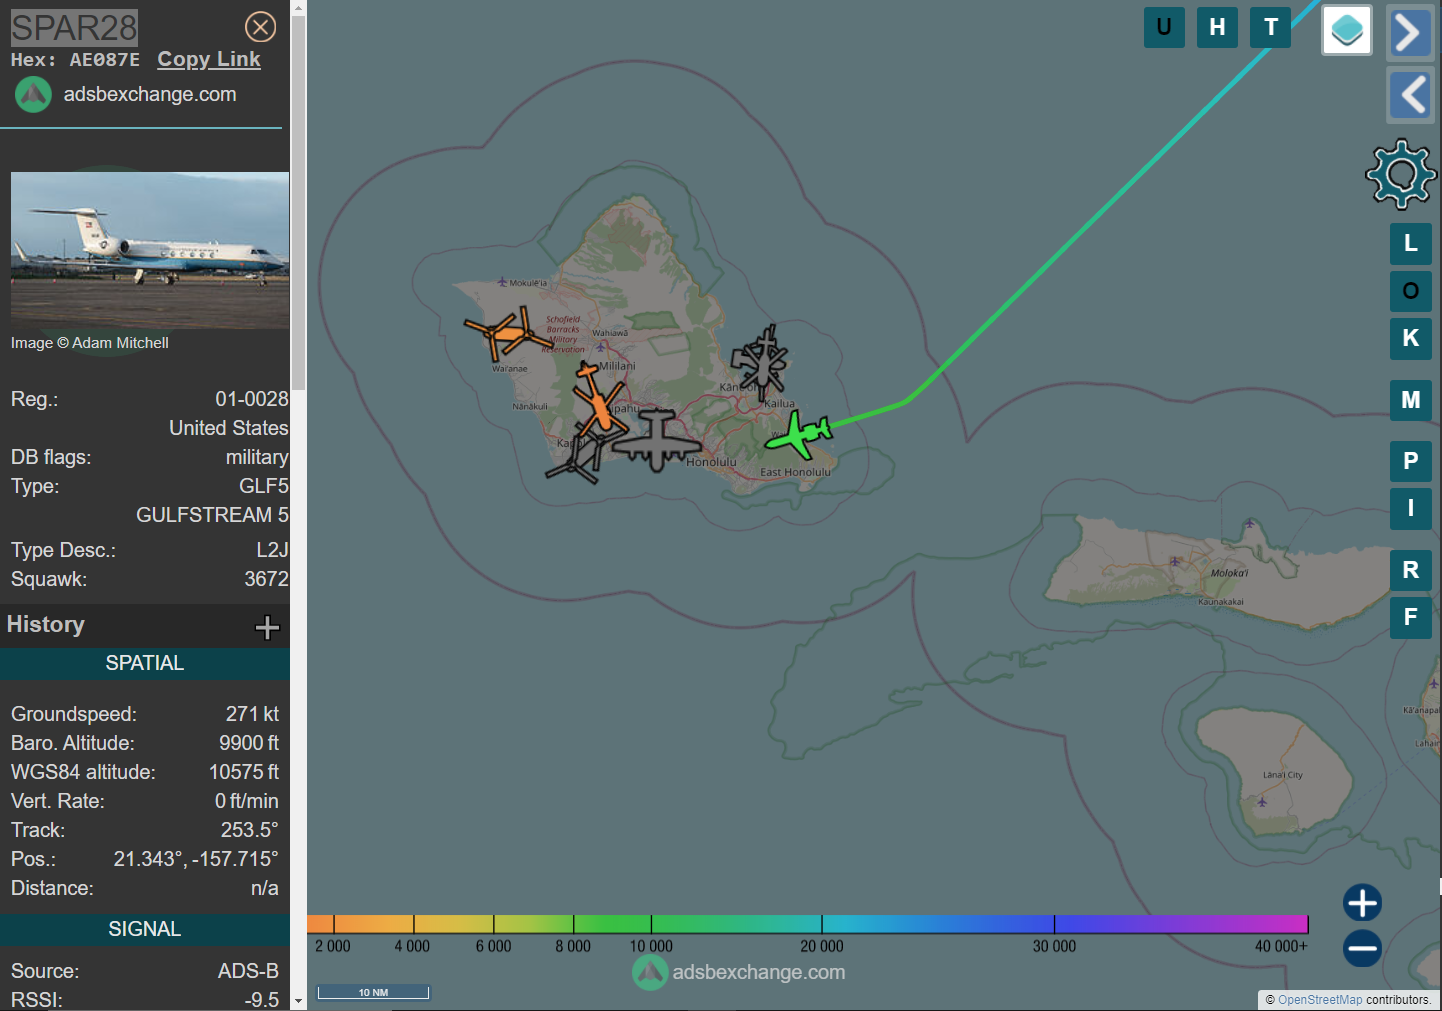Open the map layers selector icon
This screenshot has width=1442, height=1011.
(x=1347, y=30)
